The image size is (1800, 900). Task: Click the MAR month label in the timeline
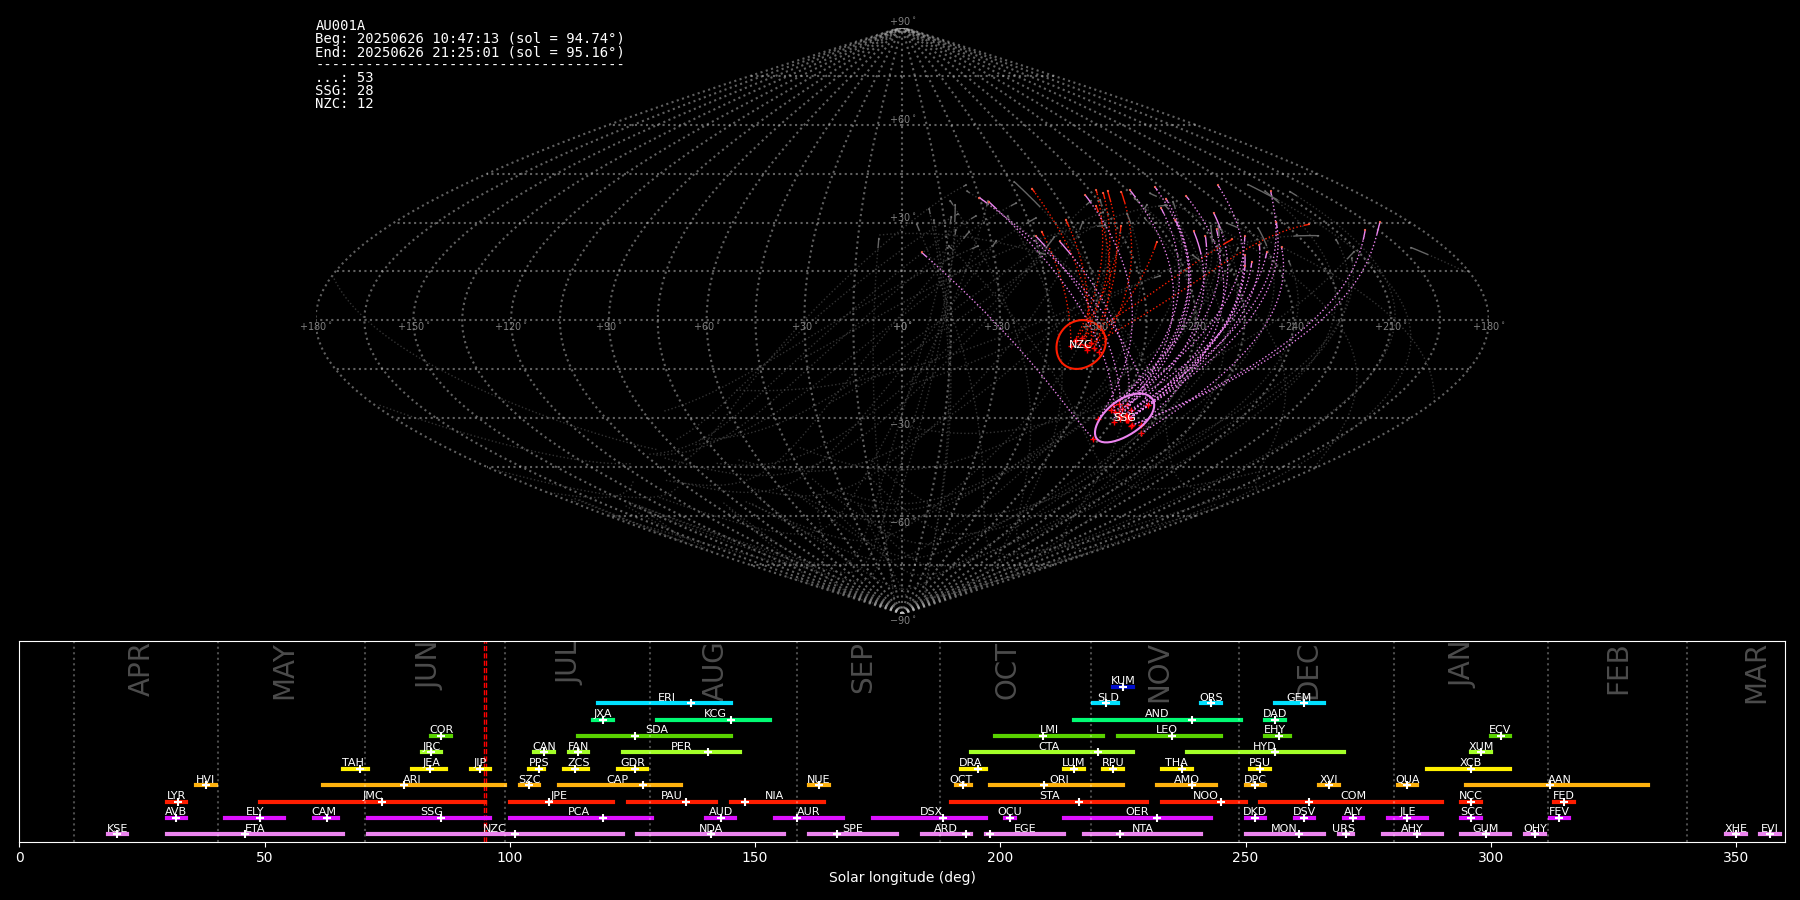[1756, 674]
